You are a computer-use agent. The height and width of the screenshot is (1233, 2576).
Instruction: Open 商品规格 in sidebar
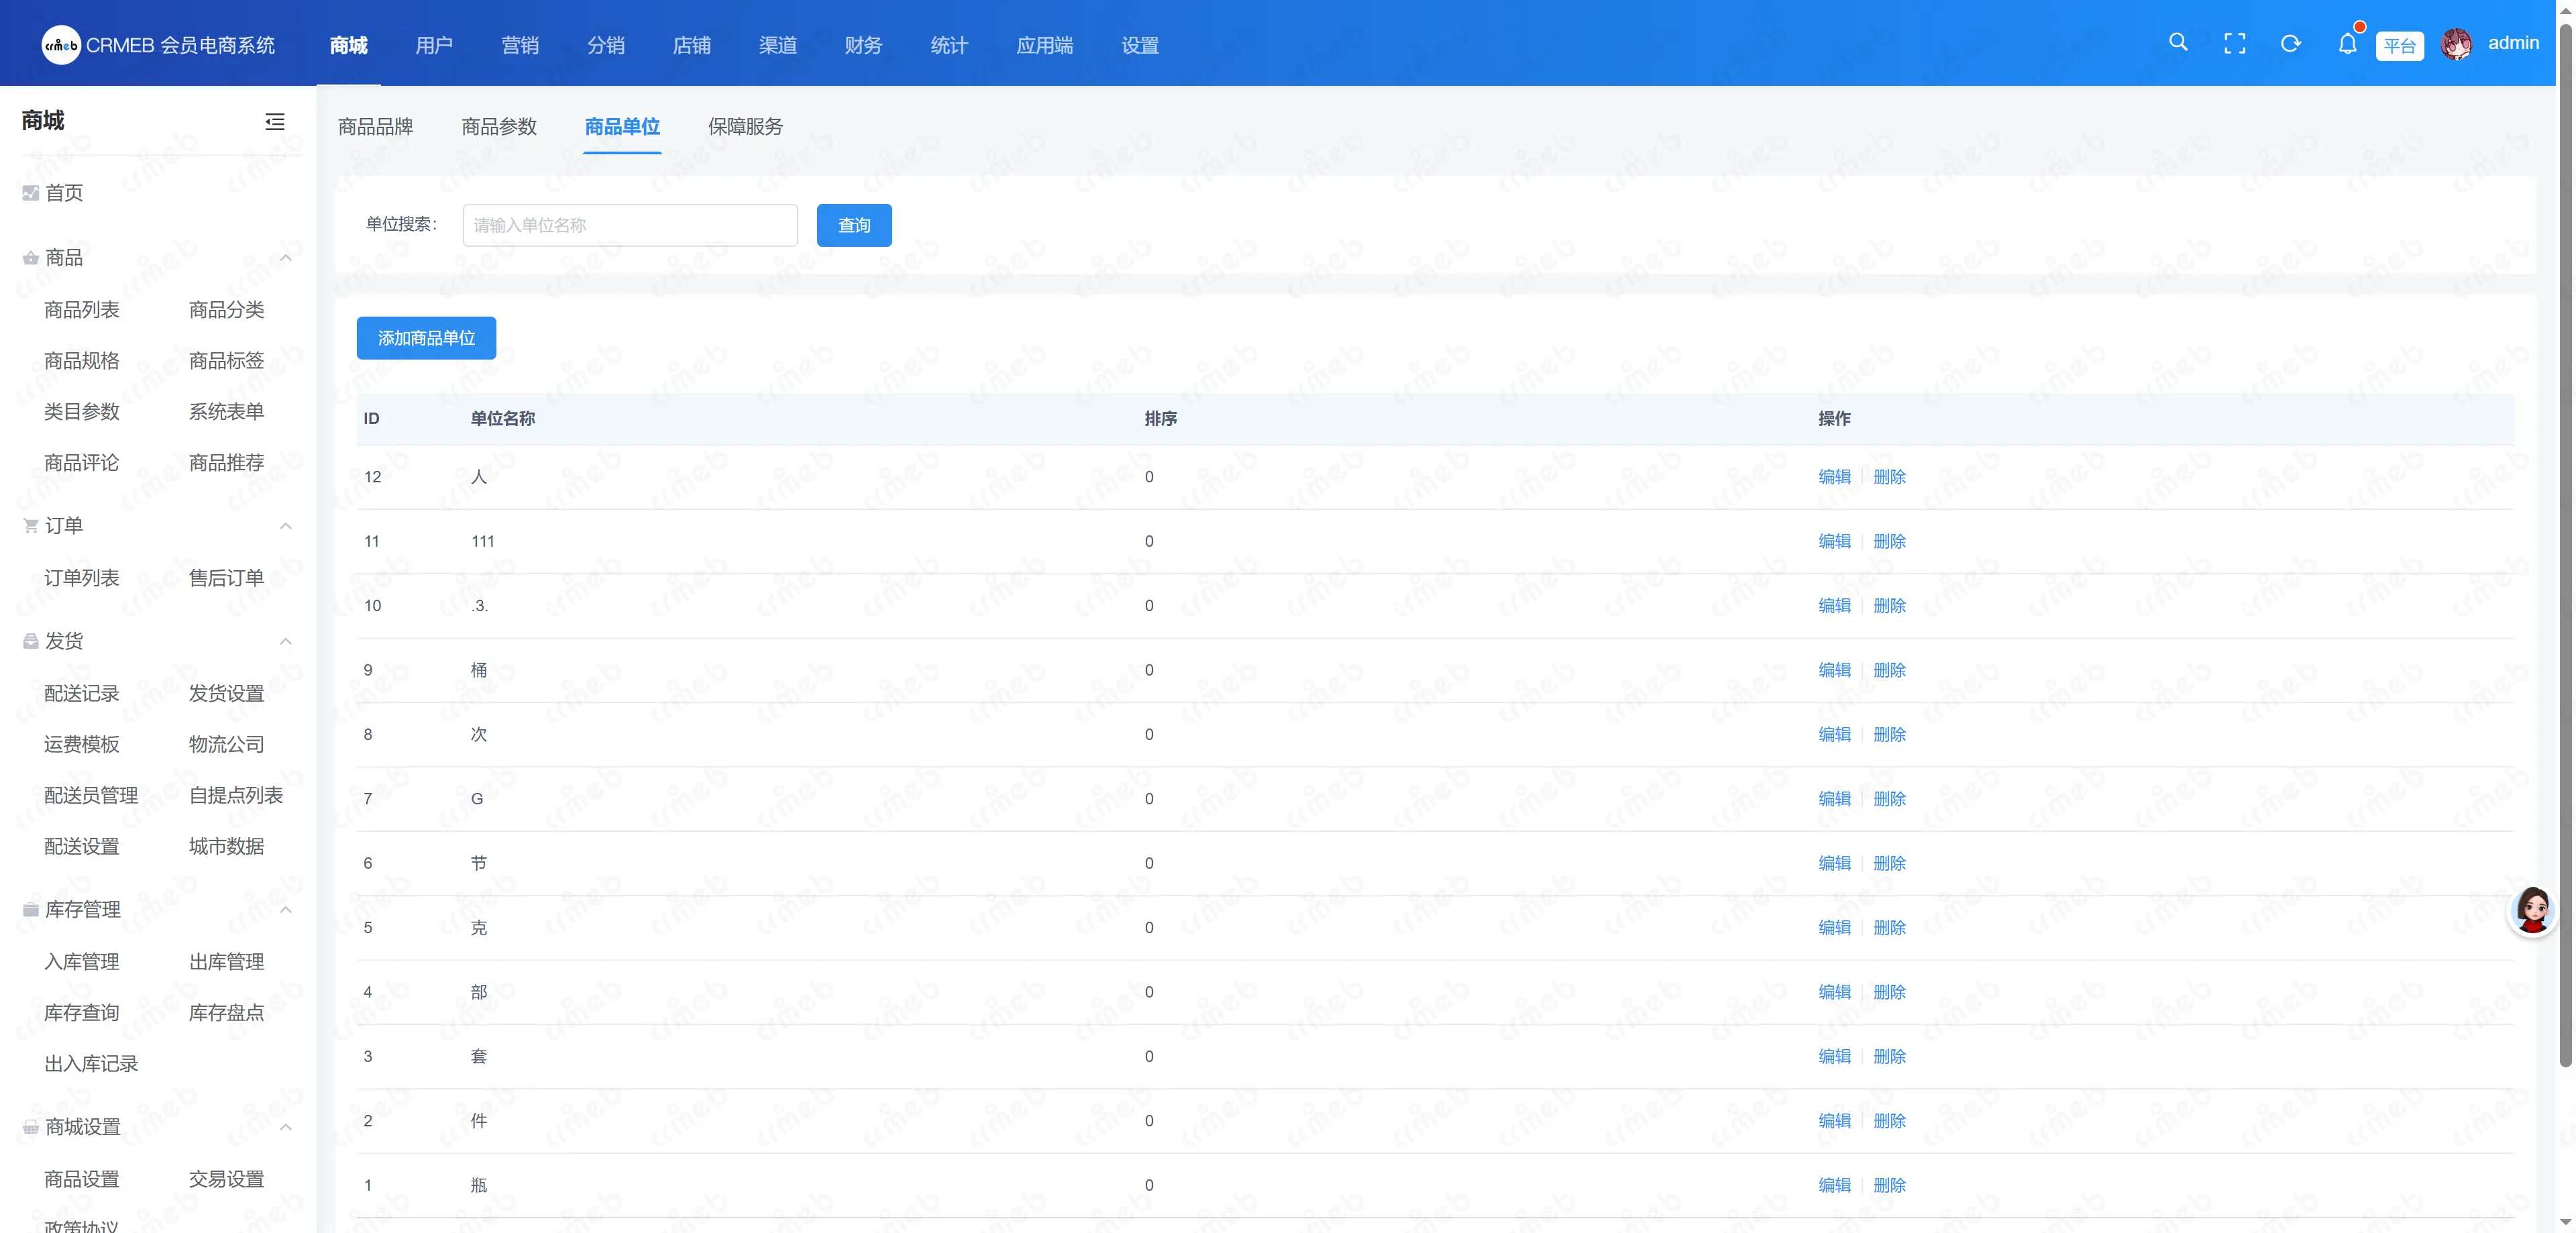tap(82, 361)
